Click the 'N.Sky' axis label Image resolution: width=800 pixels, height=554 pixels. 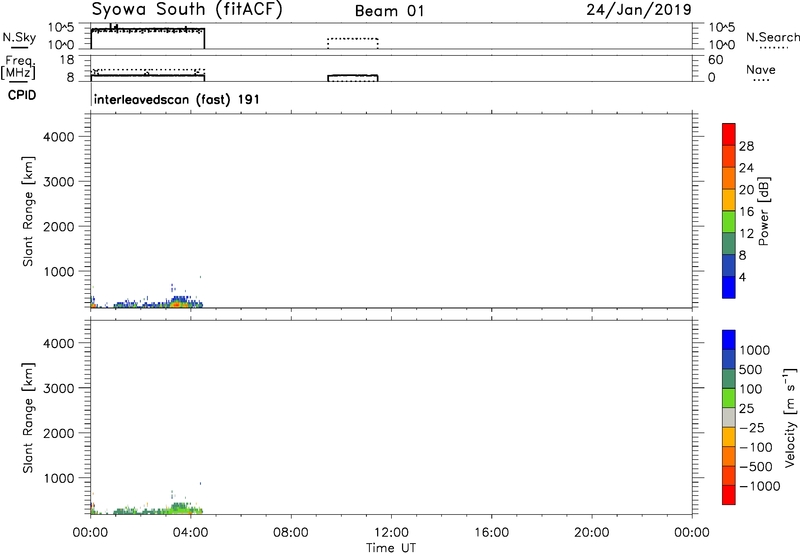pos(19,37)
